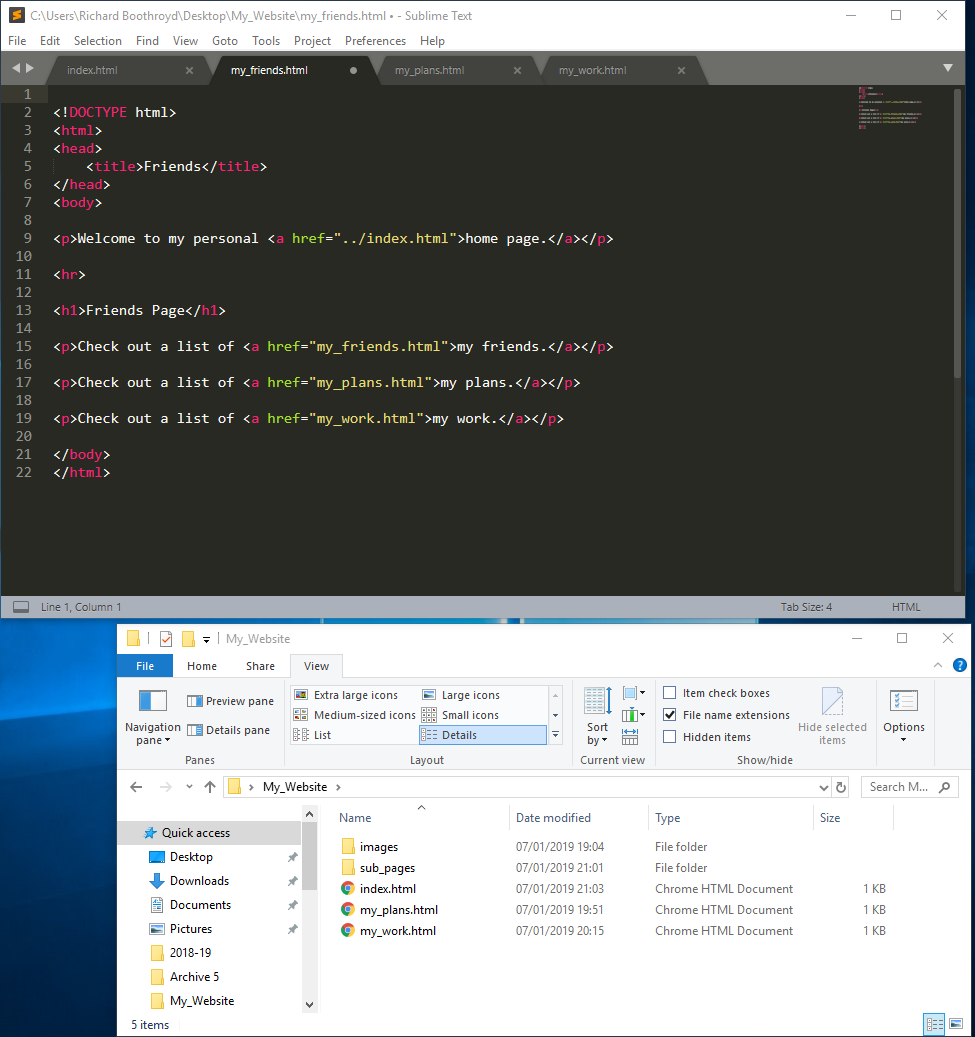Enable Item check boxes
Image resolution: width=975 pixels, height=1037 pixels.
pos(669,692)
